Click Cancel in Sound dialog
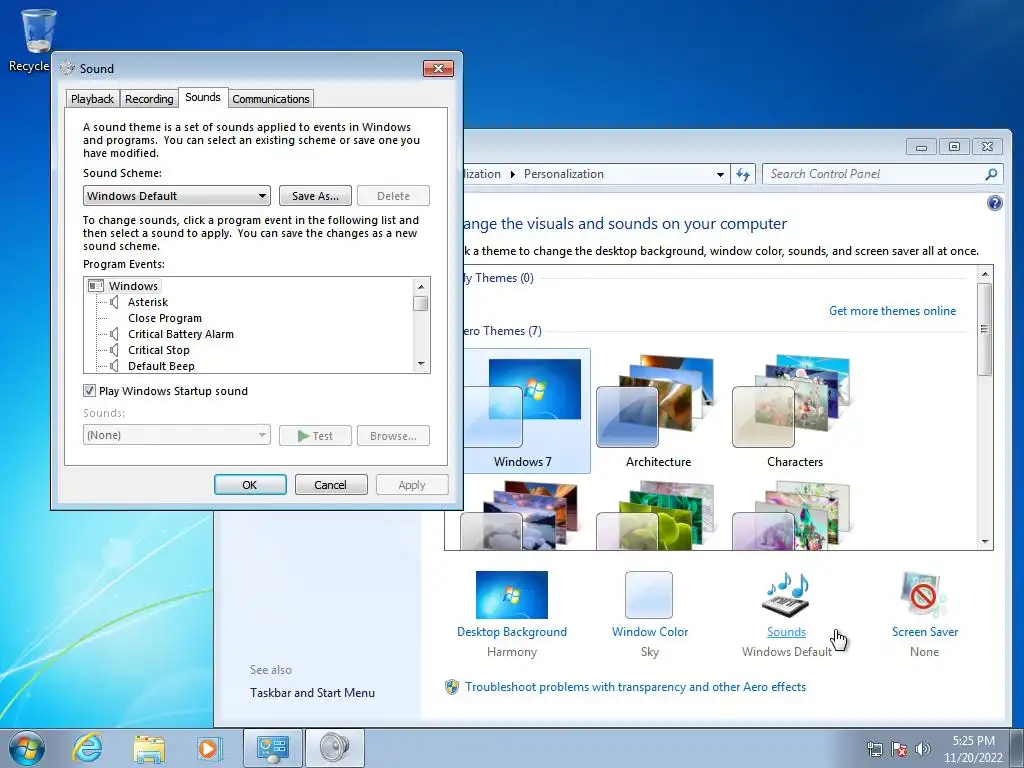This screenshot has height=768, width=1024. (x=330, y=485)
